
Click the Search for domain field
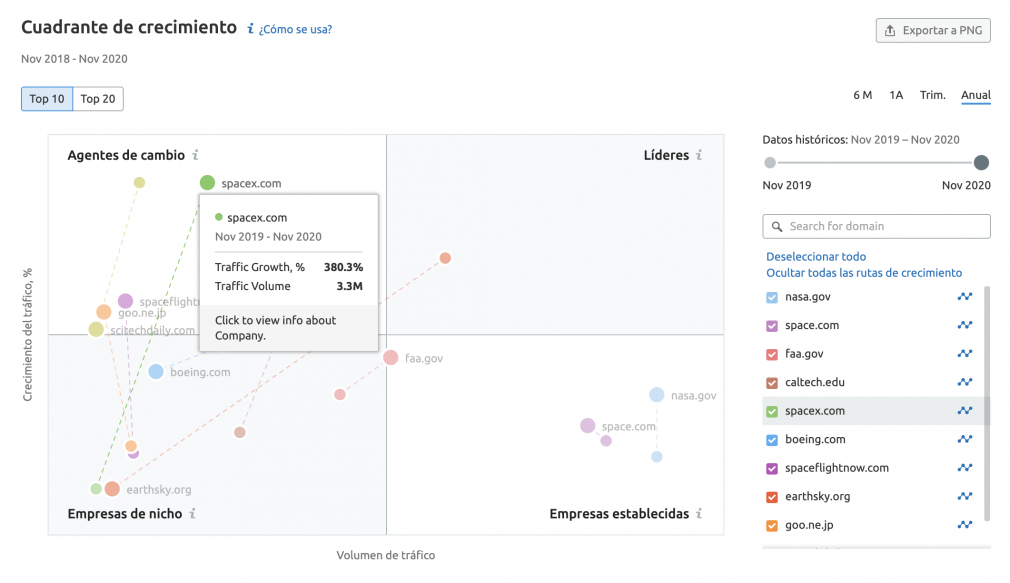(876, 226)
